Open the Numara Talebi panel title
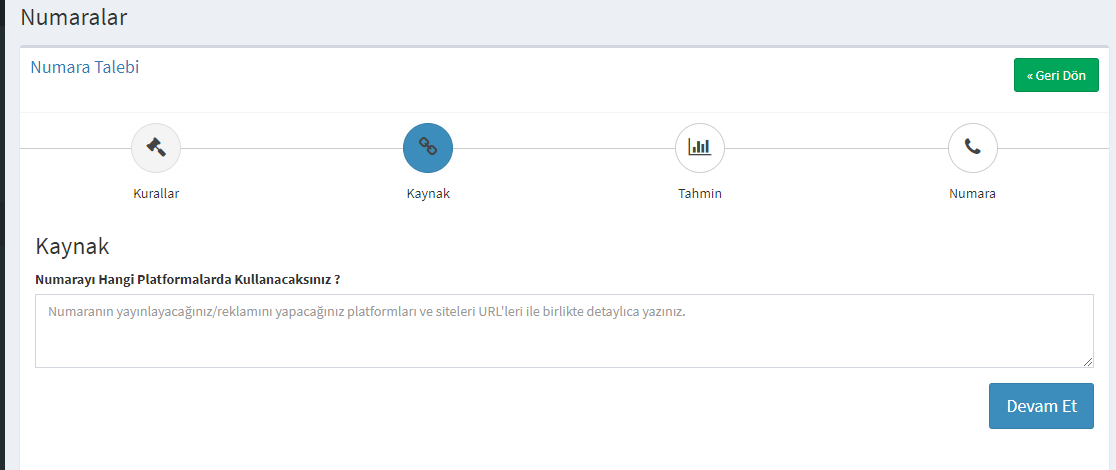This screenshot has height=470, width=1116. (85, 68)
